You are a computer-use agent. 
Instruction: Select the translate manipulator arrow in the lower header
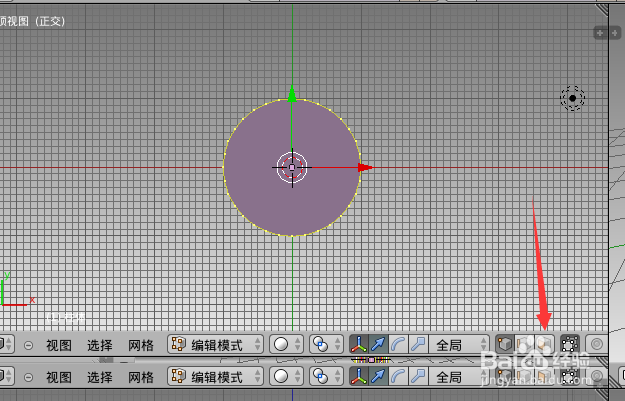(378, 376)
